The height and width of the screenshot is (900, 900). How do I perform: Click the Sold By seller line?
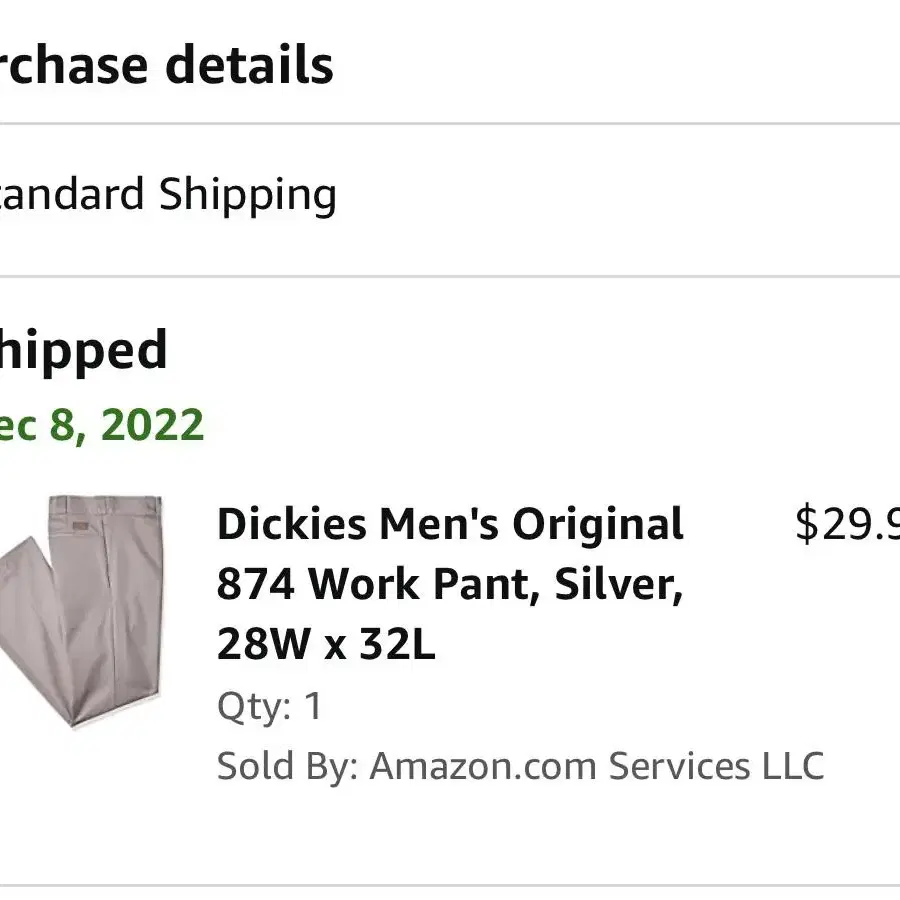pos(521,766)
